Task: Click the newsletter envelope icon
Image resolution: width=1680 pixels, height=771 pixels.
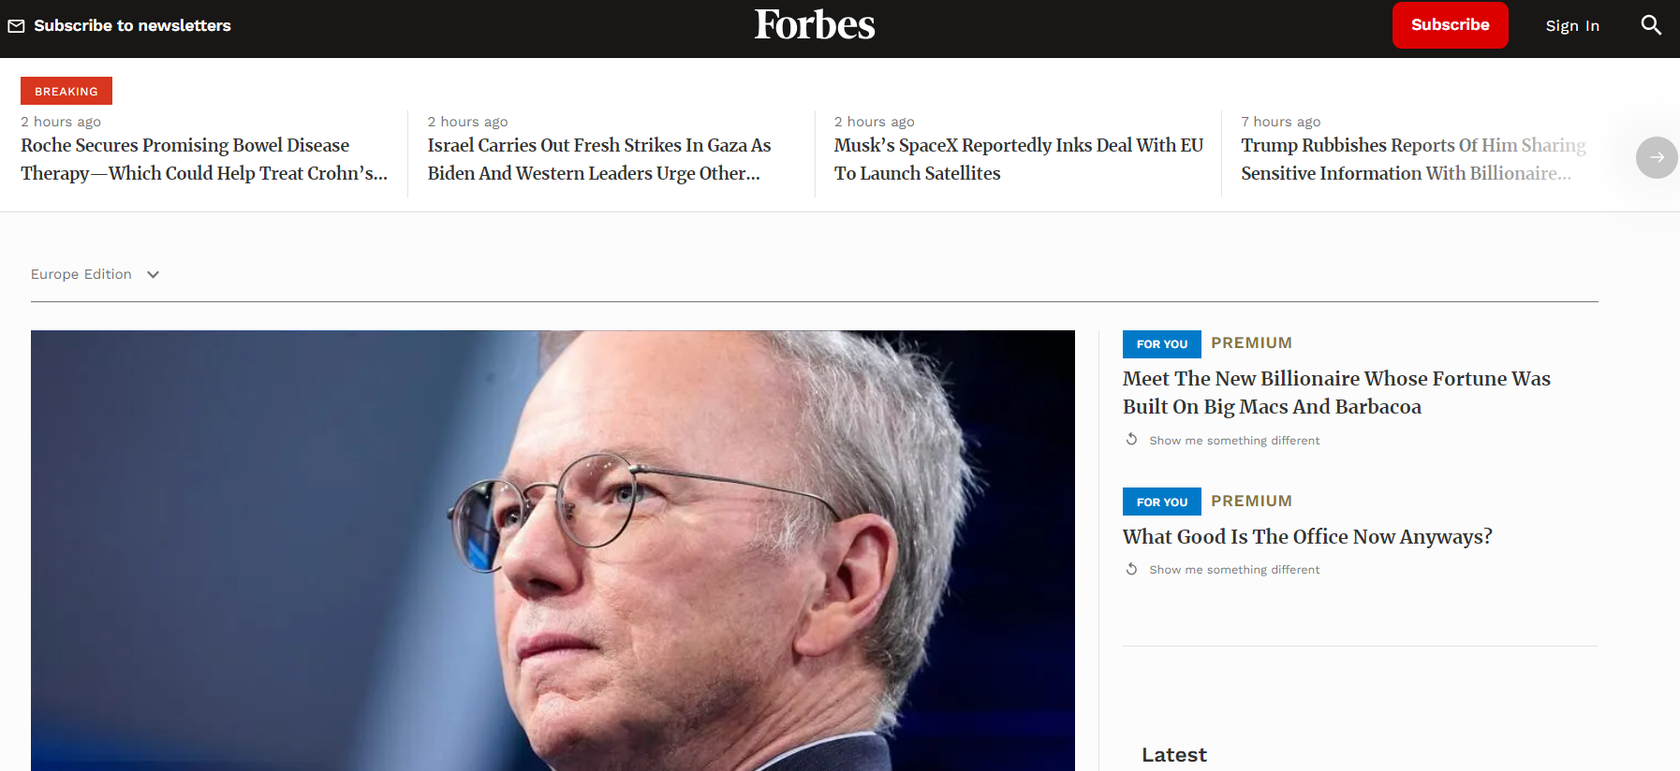Action: (16, 26)
